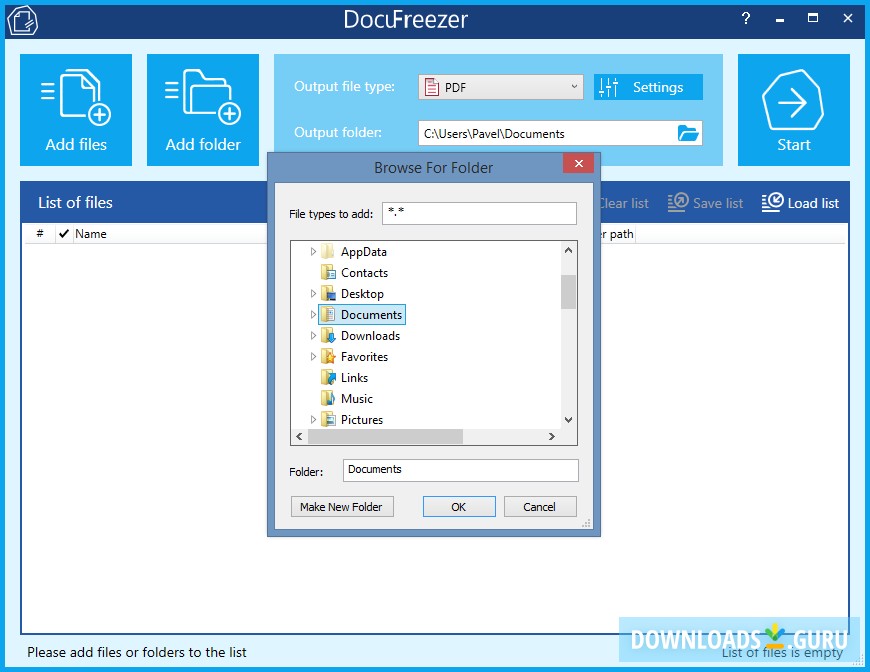Screen dimensions: 870x672
Task: Click the folder tree's up scroll arrow
Action: click(568, 250)
